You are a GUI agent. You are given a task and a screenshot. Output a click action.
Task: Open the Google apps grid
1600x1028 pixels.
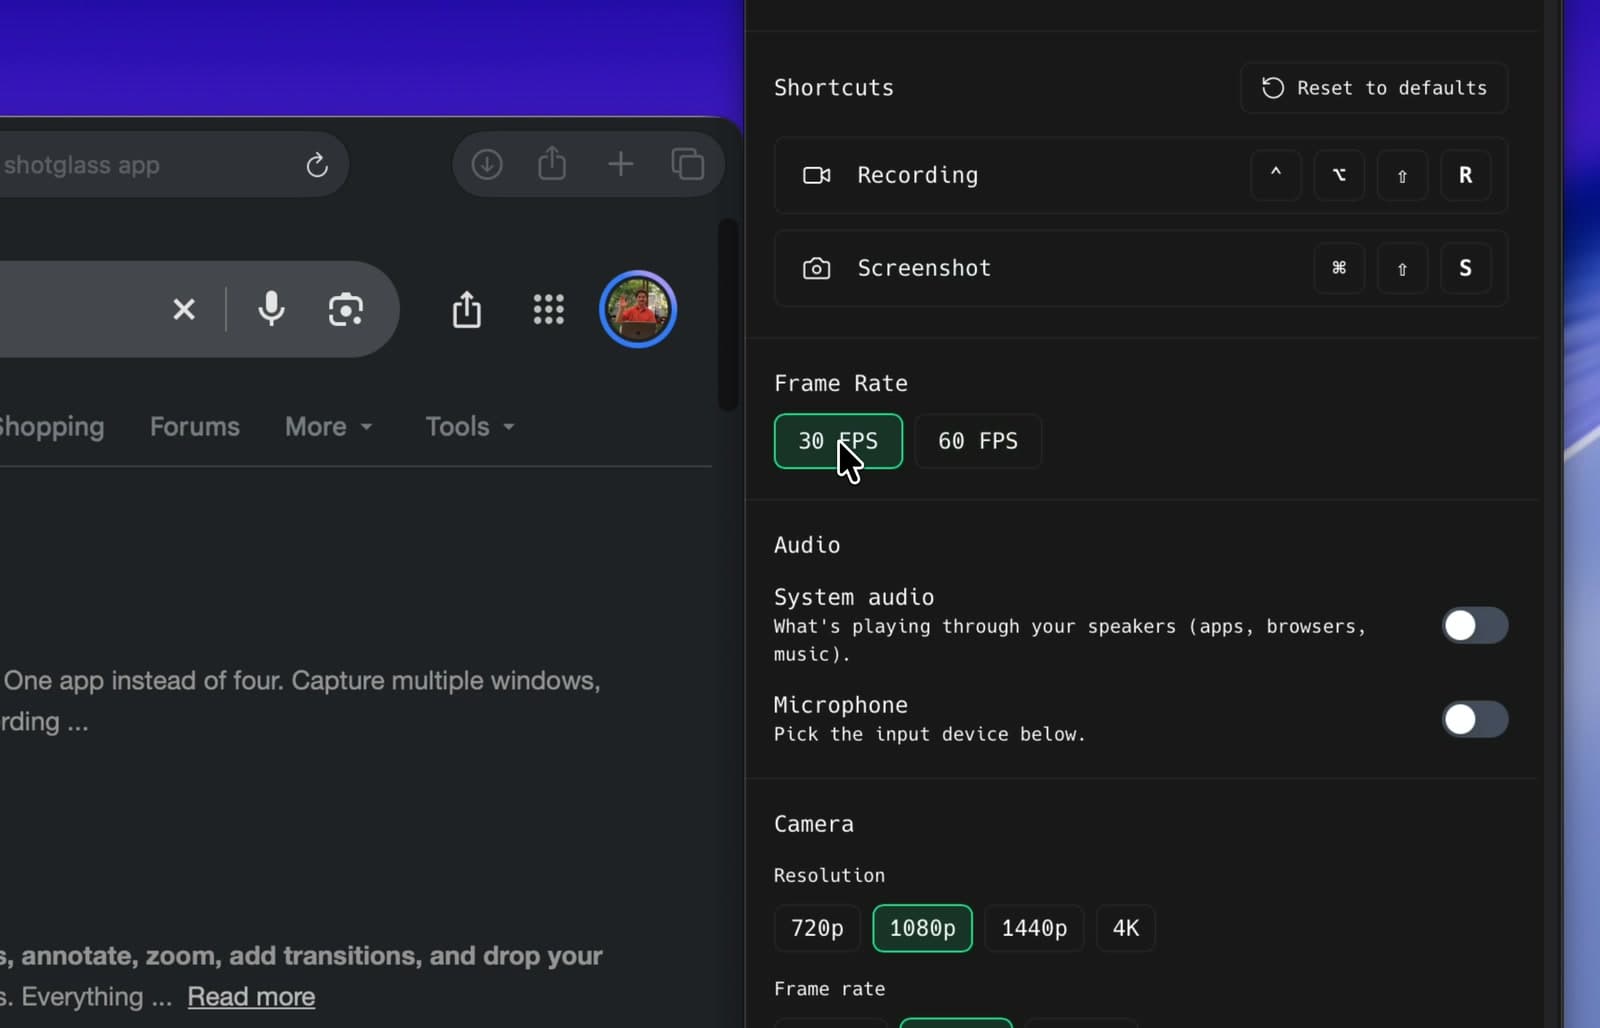[x=549, y=310]
